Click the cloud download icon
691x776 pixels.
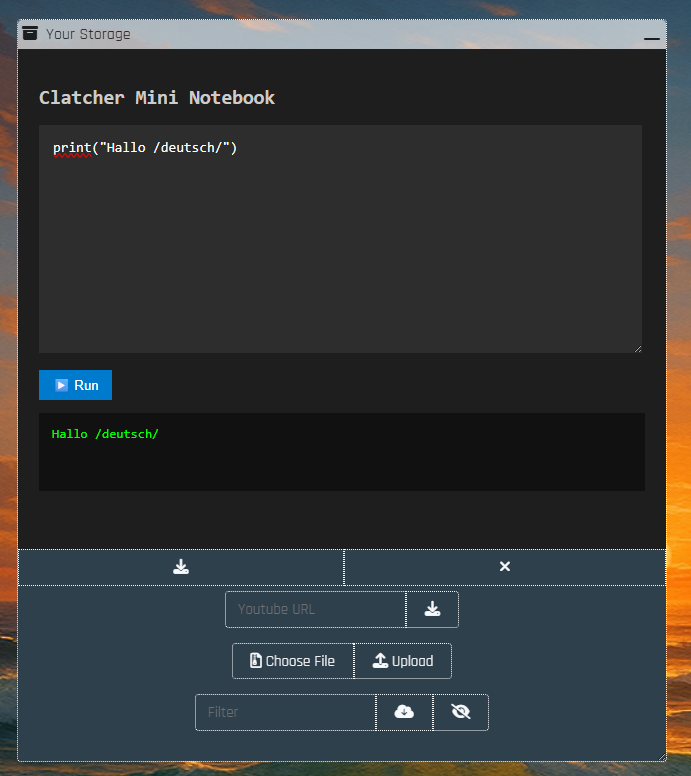coord(404,712)
